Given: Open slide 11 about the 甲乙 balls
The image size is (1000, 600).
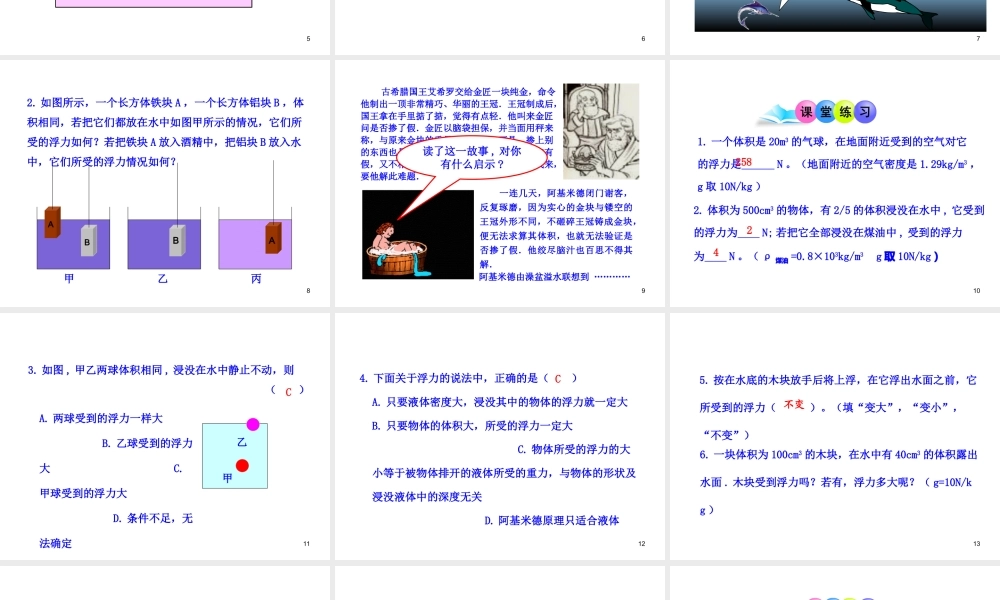Looking at the screenshot, I should pos(165,436).
